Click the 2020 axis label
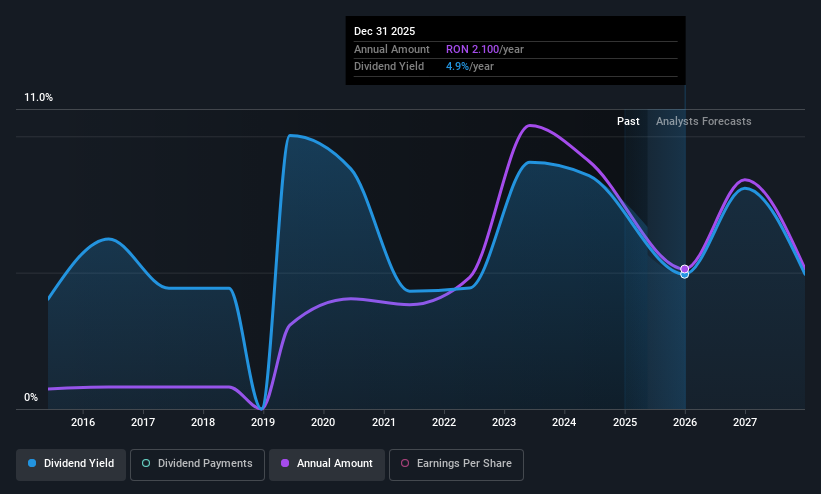This screenshot has width=821, height=494. coord(323,422)
